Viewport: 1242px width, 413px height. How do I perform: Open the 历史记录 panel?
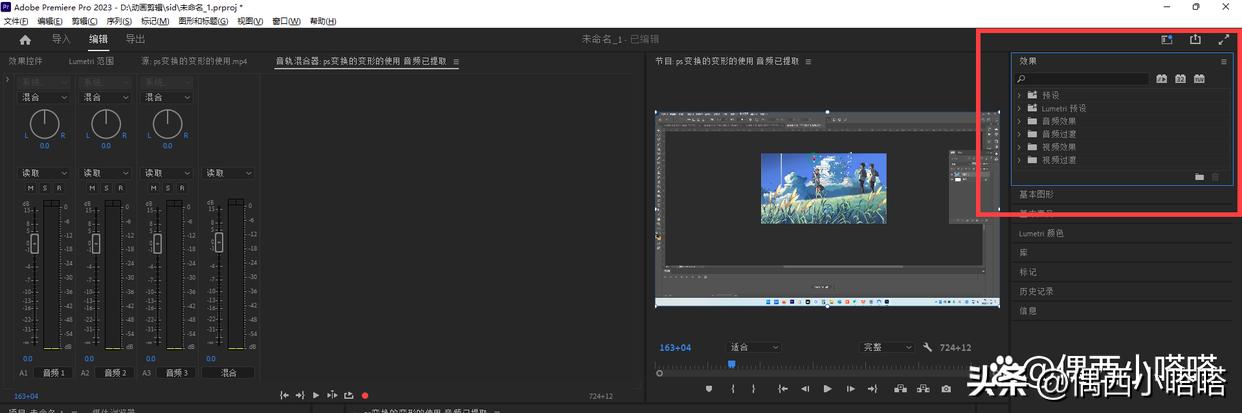[1036, 291]
